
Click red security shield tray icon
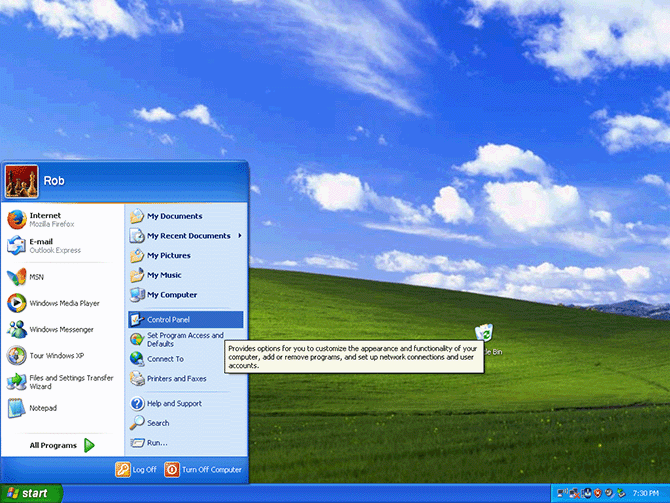click(598, 493)
